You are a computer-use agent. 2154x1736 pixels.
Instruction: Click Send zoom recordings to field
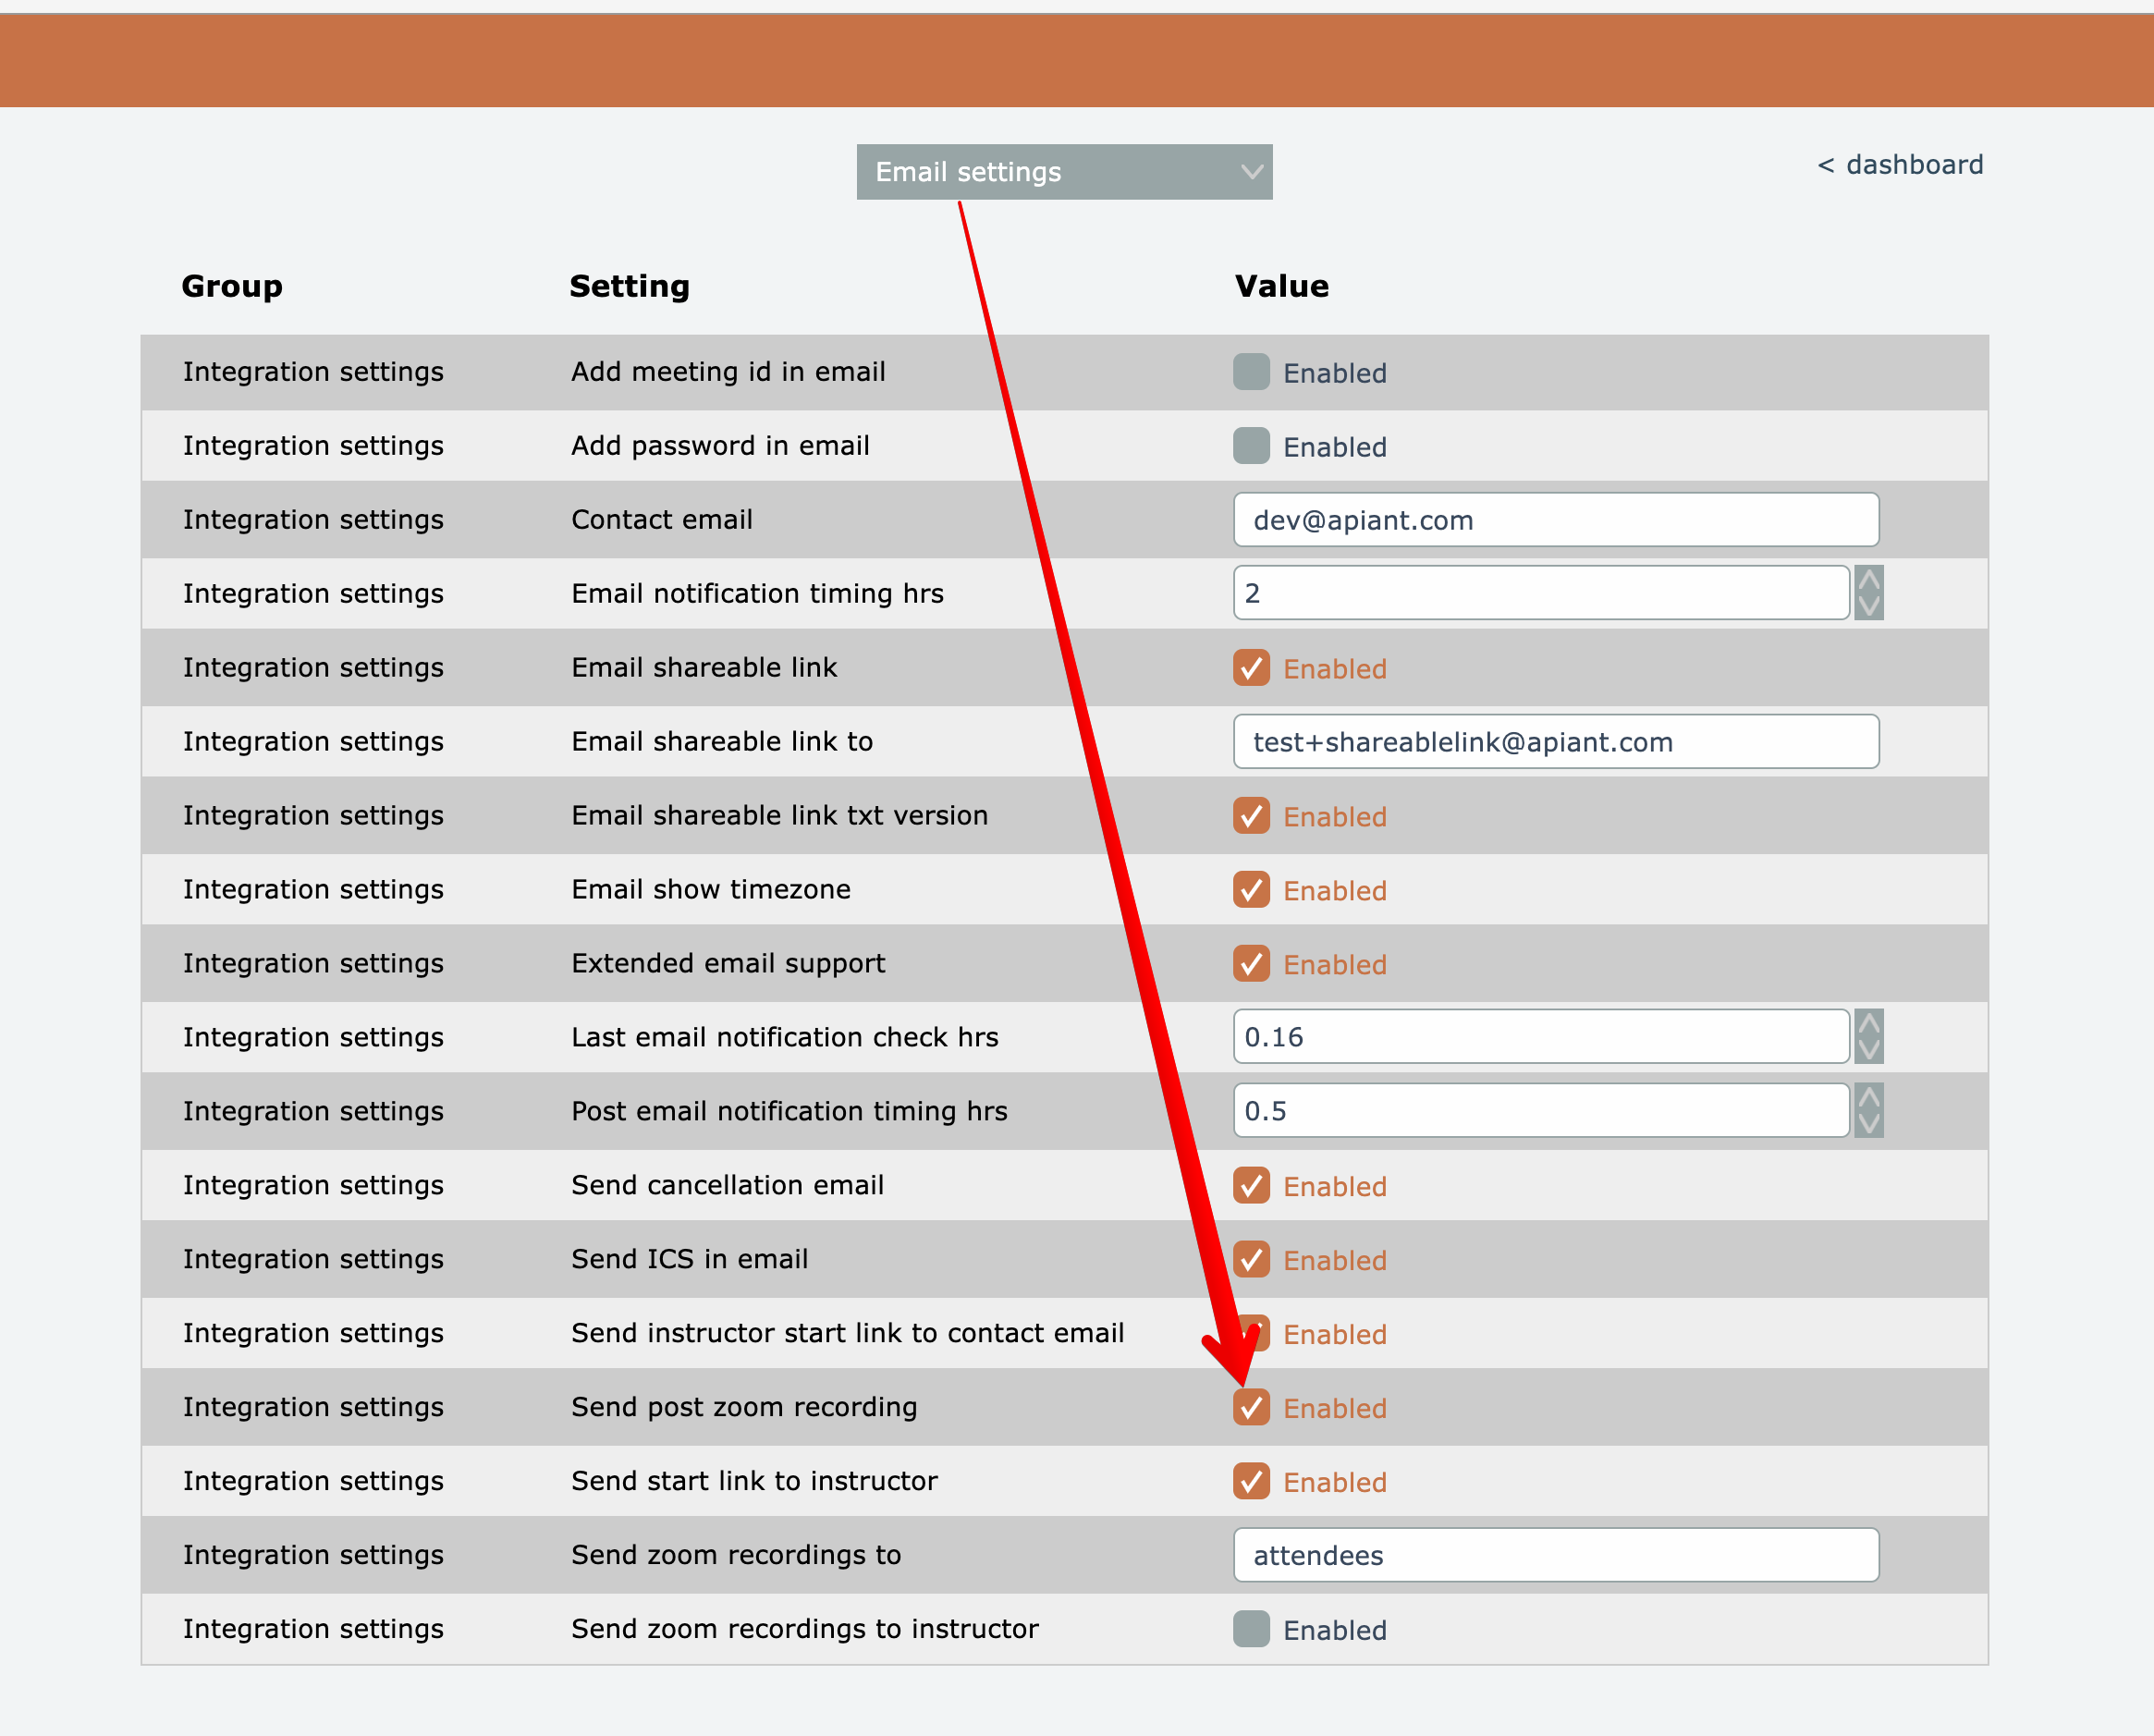pos(1555,1556)
